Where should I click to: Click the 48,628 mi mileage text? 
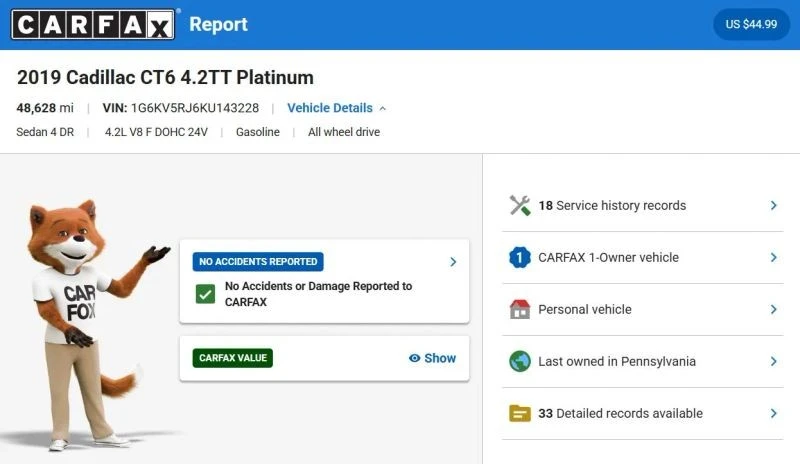point(45,108)
